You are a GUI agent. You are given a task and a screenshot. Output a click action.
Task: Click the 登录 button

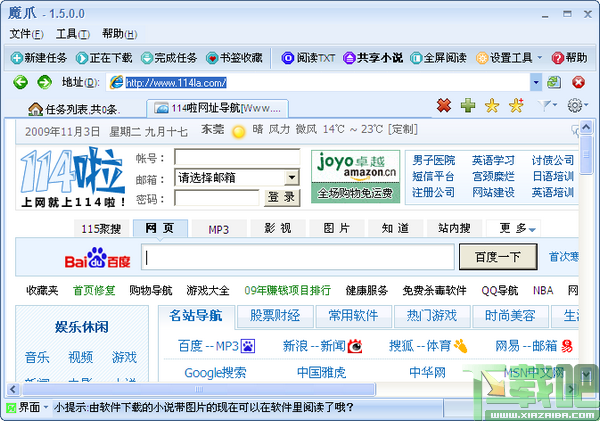(282, 198)
